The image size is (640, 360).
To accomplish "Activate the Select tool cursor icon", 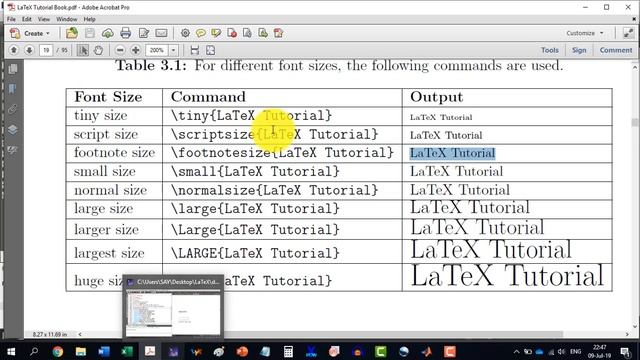I will click(83, 50).
